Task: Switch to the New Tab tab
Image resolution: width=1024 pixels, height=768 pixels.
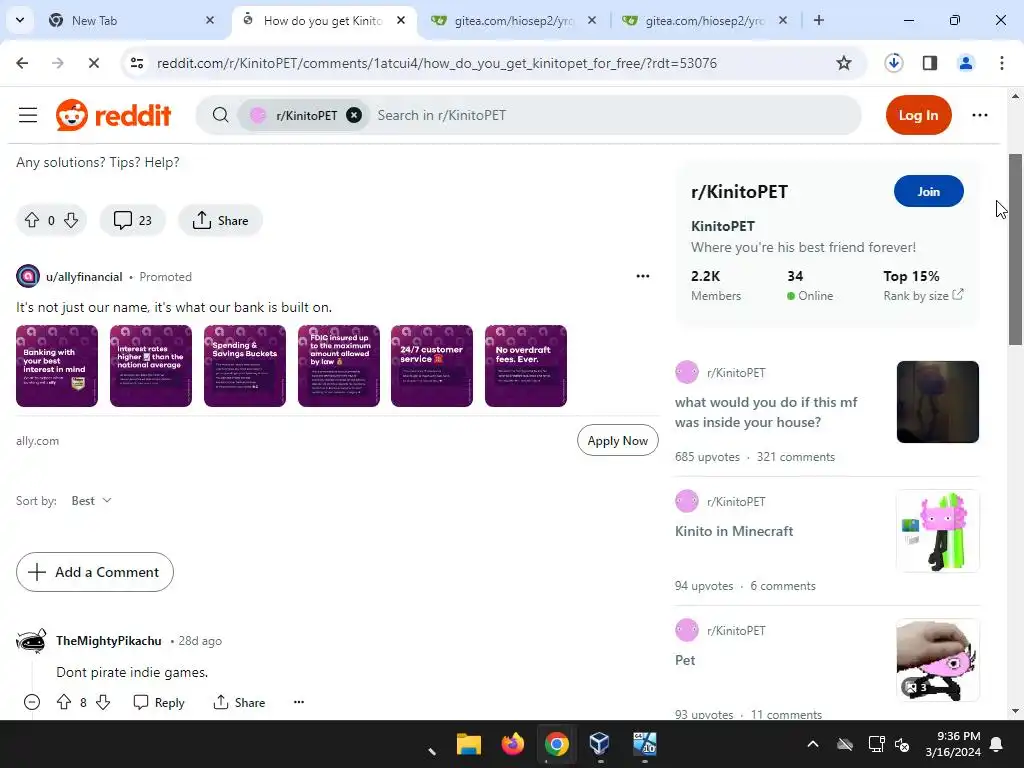Action: click(x=133, y=21)
